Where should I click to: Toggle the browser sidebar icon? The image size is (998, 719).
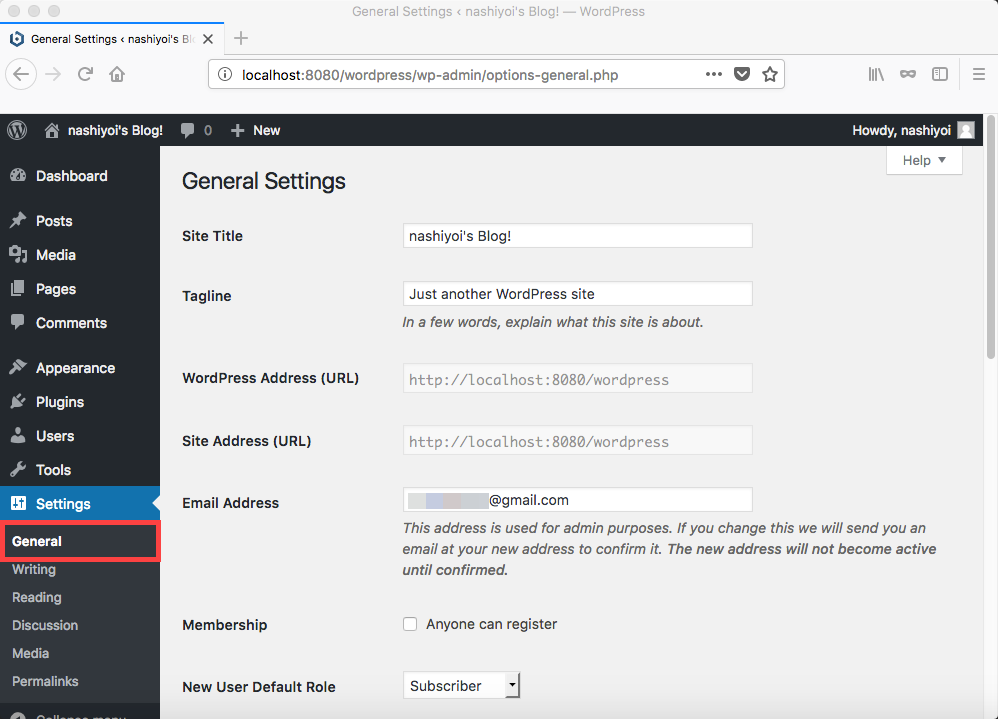click(x=940, y=74)
